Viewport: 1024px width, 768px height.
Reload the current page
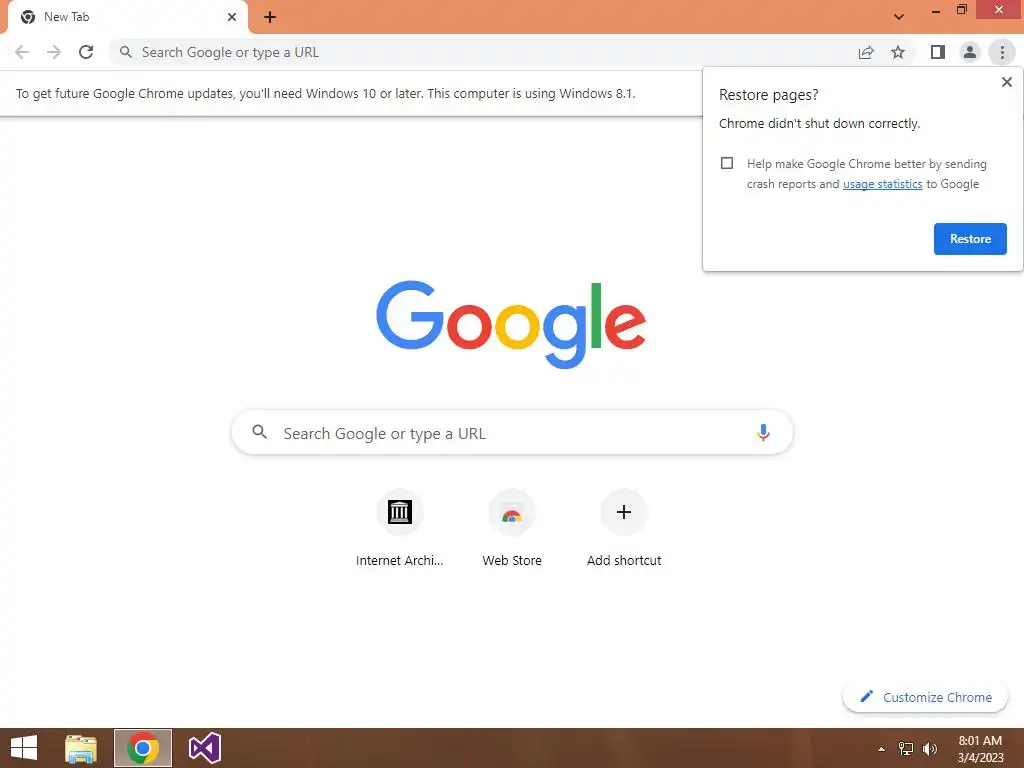coord(86,52)
